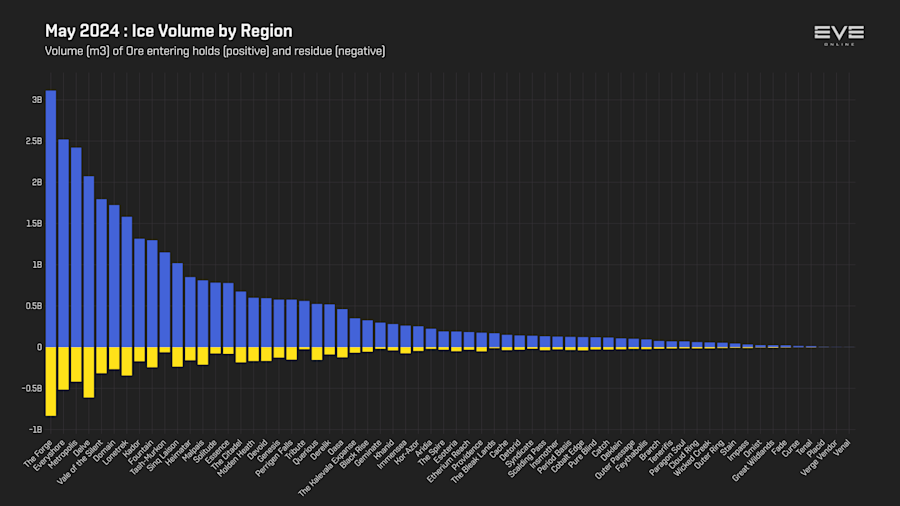Click the '3B' y-axis label
900x506 pixels.
pos(37,100)
